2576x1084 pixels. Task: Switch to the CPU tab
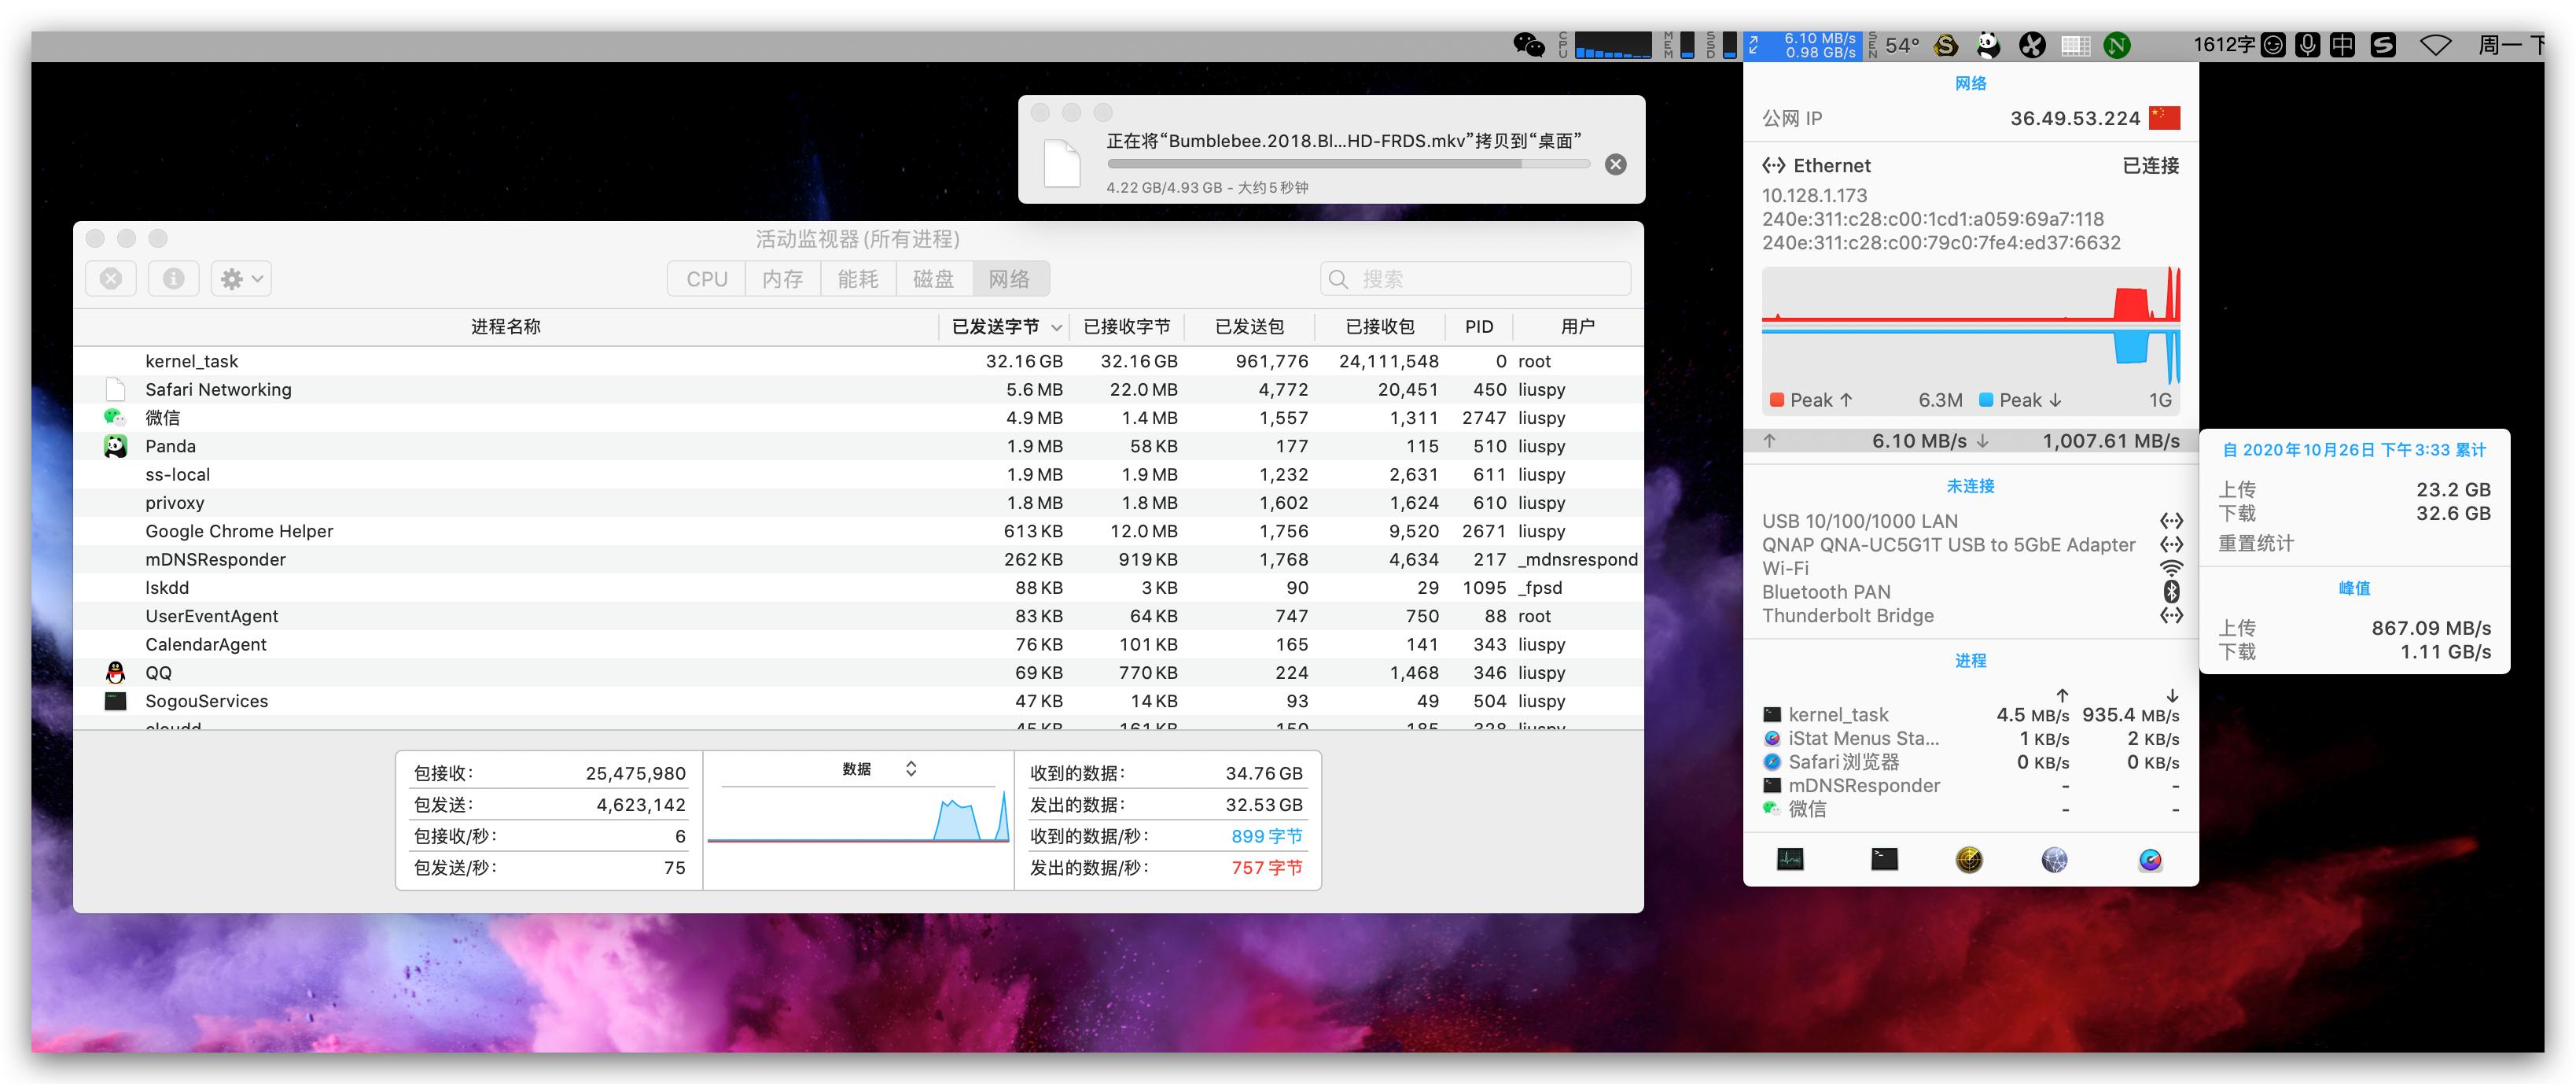tap(706, 279)
